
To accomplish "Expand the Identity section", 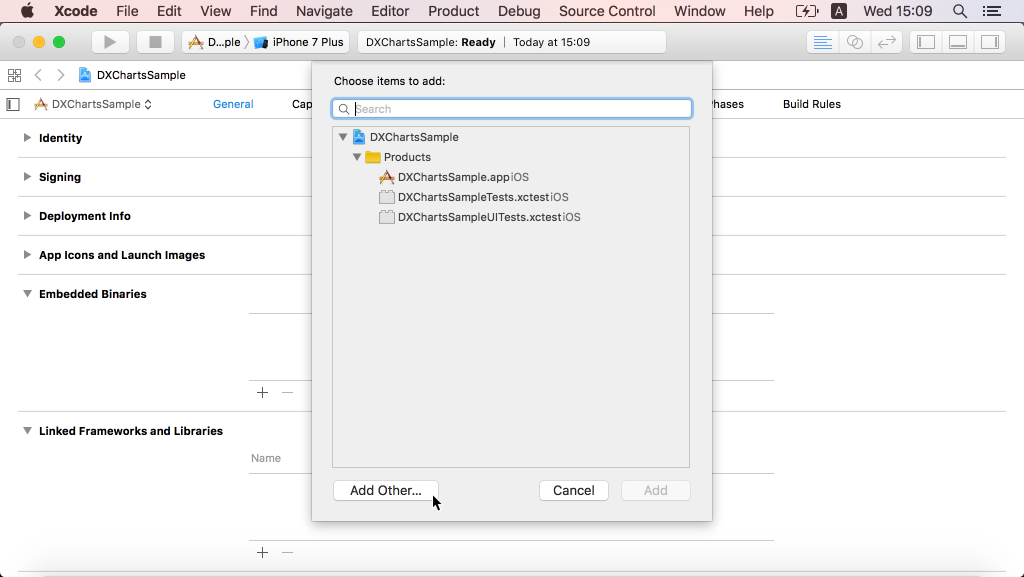I will click(26, 138).
